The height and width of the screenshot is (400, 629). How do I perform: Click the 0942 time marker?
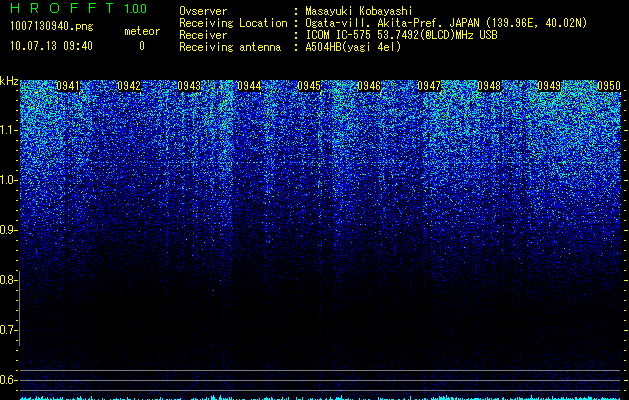(129, 86)
